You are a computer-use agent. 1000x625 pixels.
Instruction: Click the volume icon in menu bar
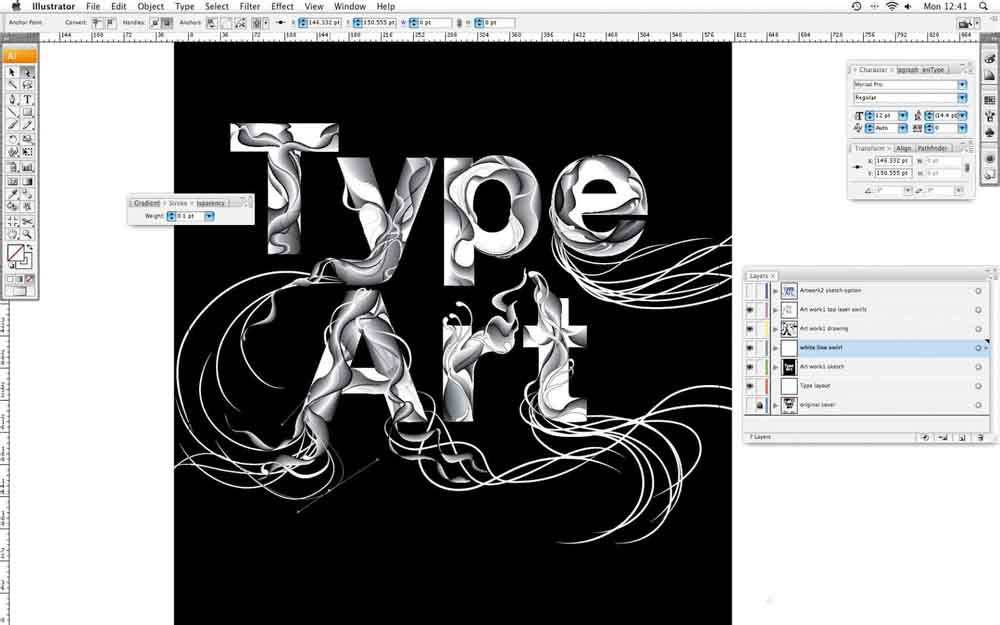908,6
